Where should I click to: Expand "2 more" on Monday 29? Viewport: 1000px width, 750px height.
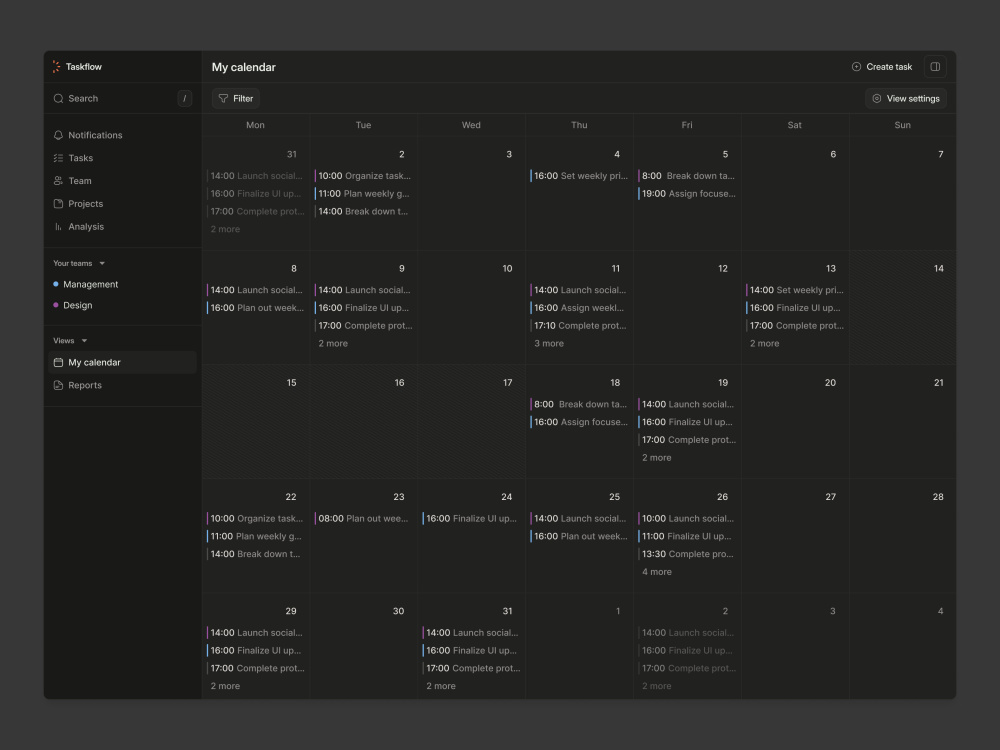(225, 686)
